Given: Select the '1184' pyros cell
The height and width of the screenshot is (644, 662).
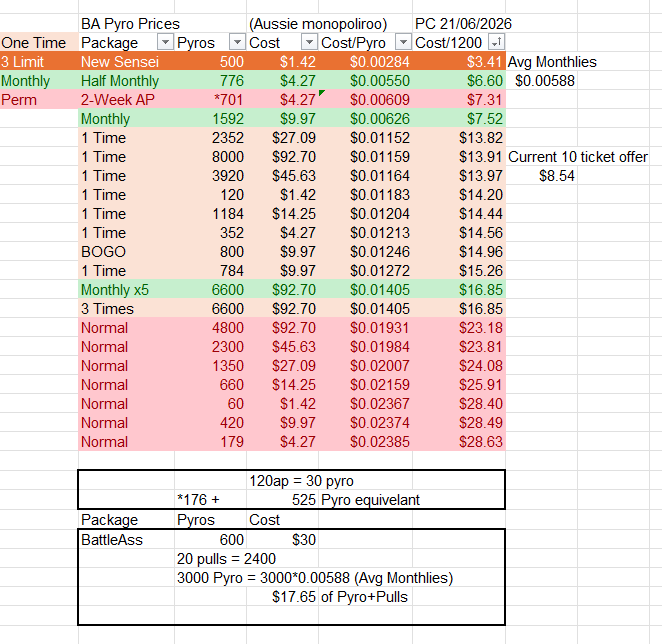Looking at the screenshot, I should click(210, 214).
